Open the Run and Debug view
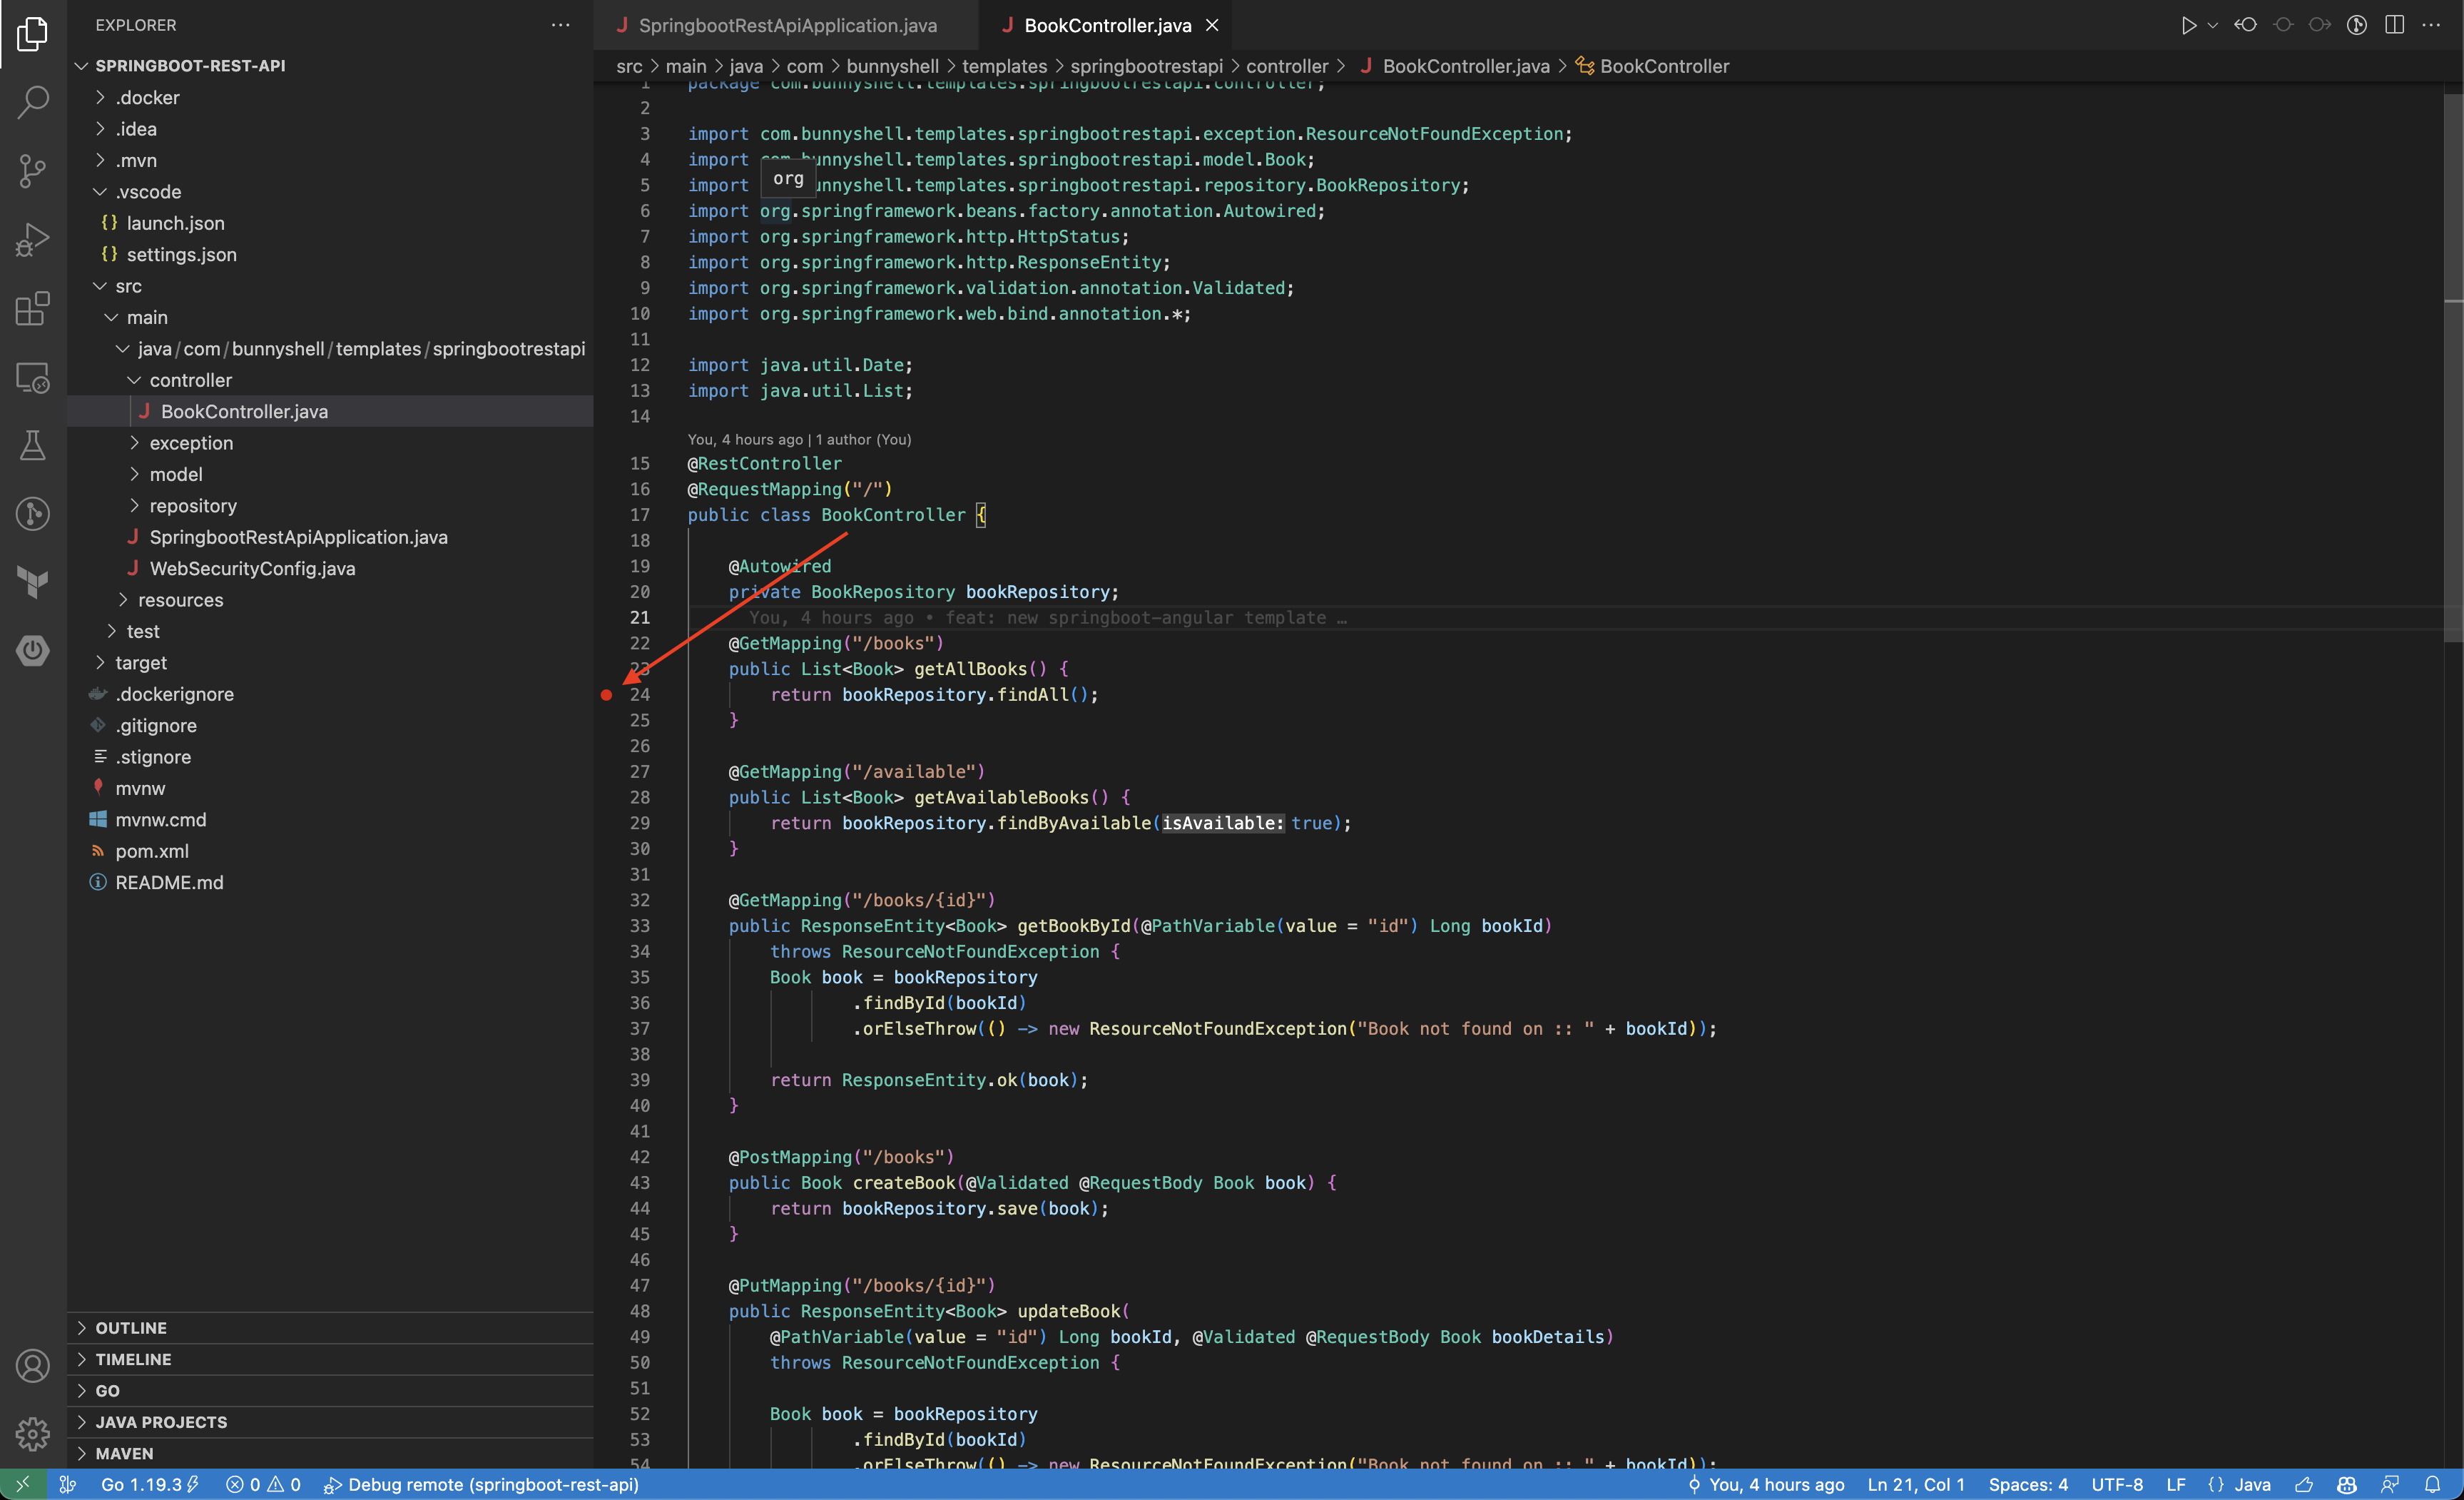 (x=33, y=240)
